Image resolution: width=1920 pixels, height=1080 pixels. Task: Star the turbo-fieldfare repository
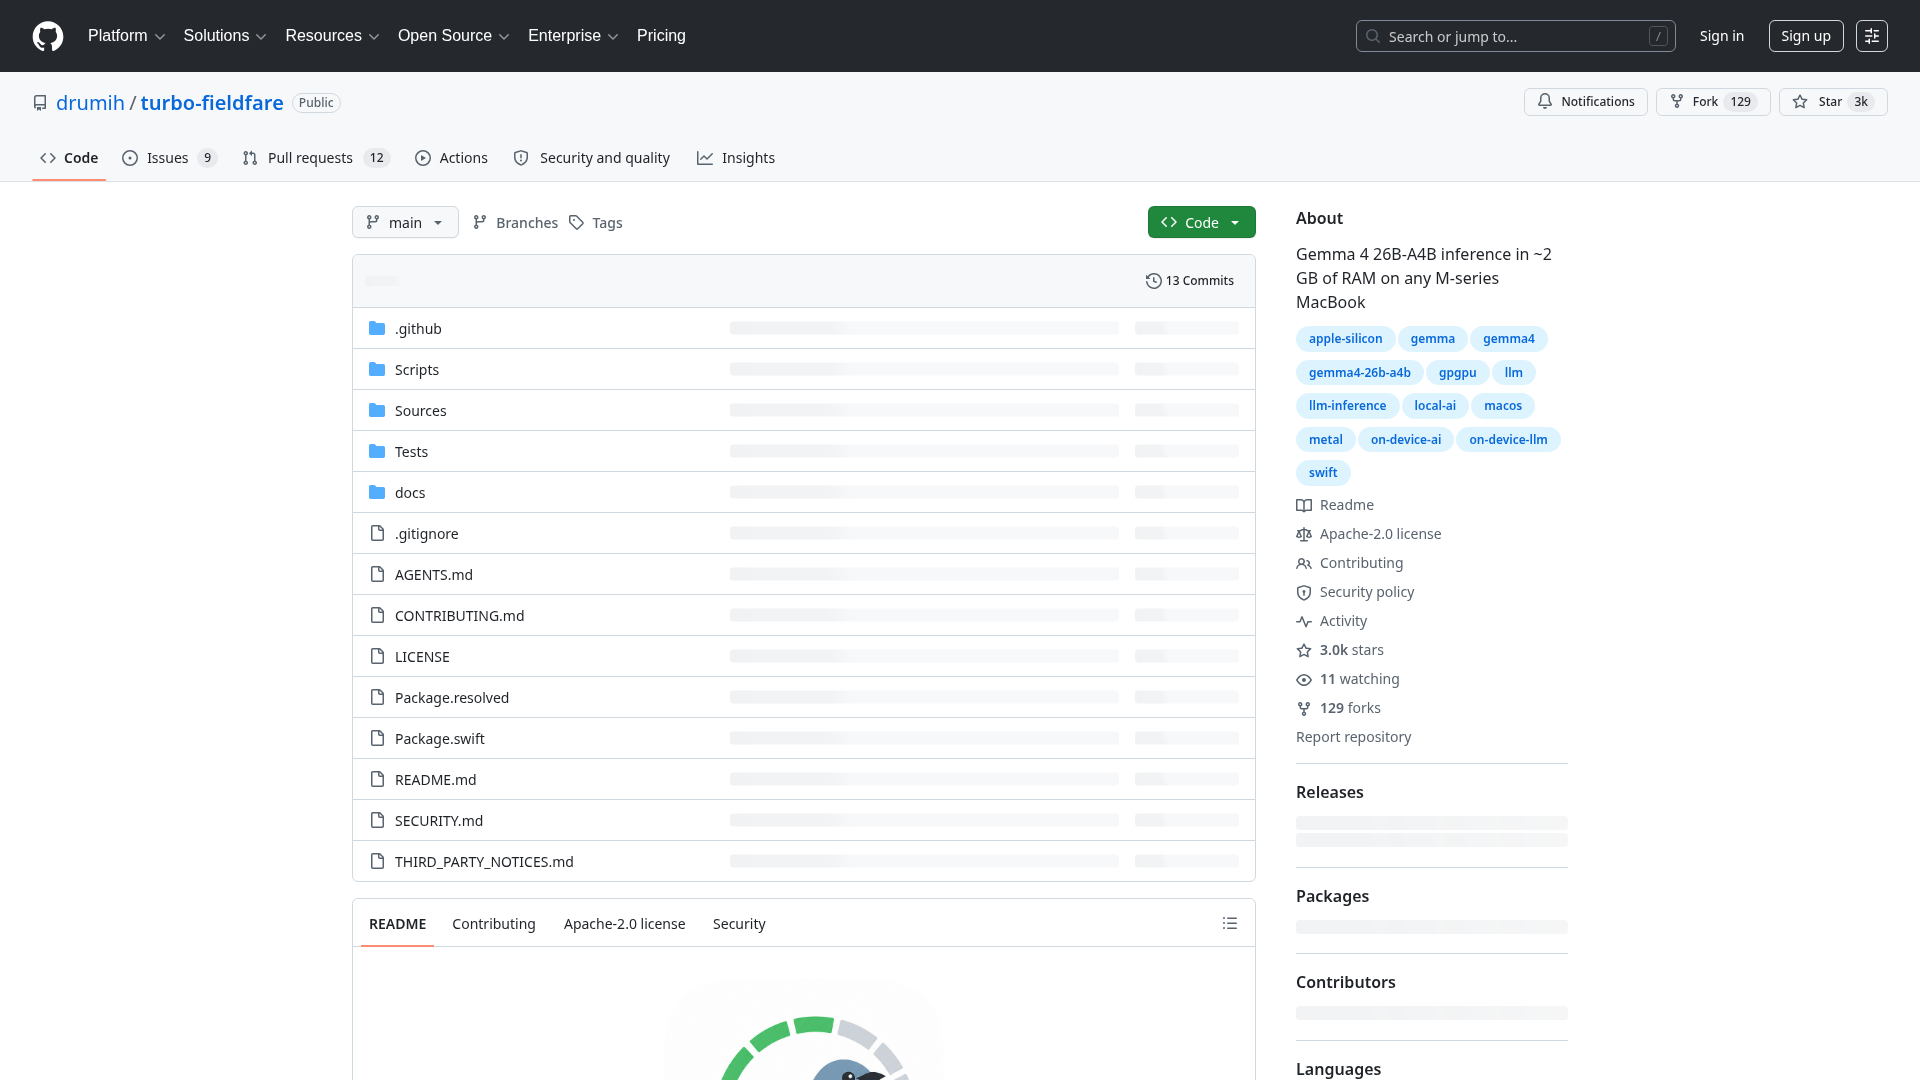(1832, 102)
